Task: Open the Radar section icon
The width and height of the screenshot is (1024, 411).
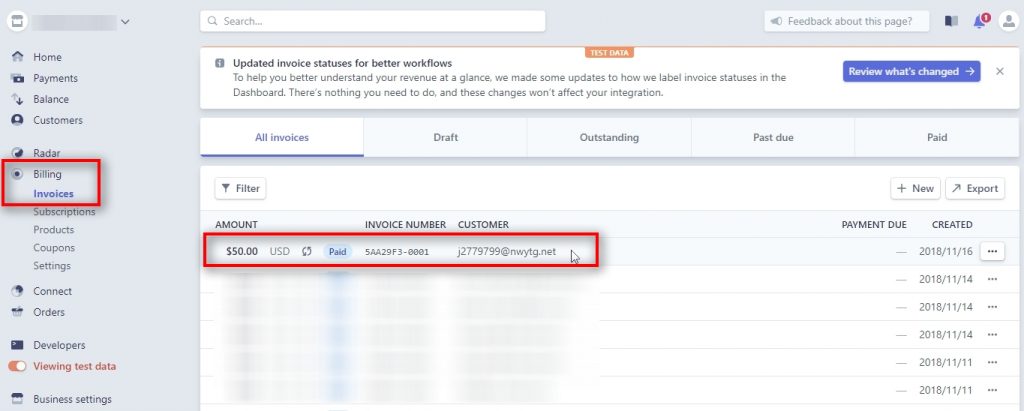Action: coord(17,153)
